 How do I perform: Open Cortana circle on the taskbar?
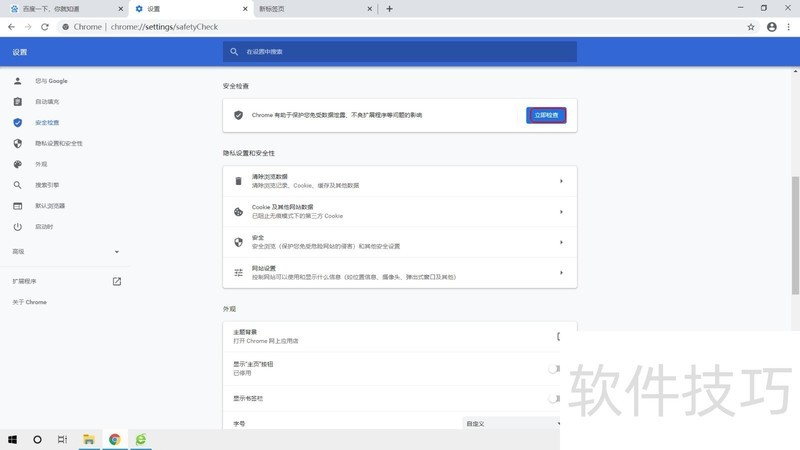coord(37,439)
